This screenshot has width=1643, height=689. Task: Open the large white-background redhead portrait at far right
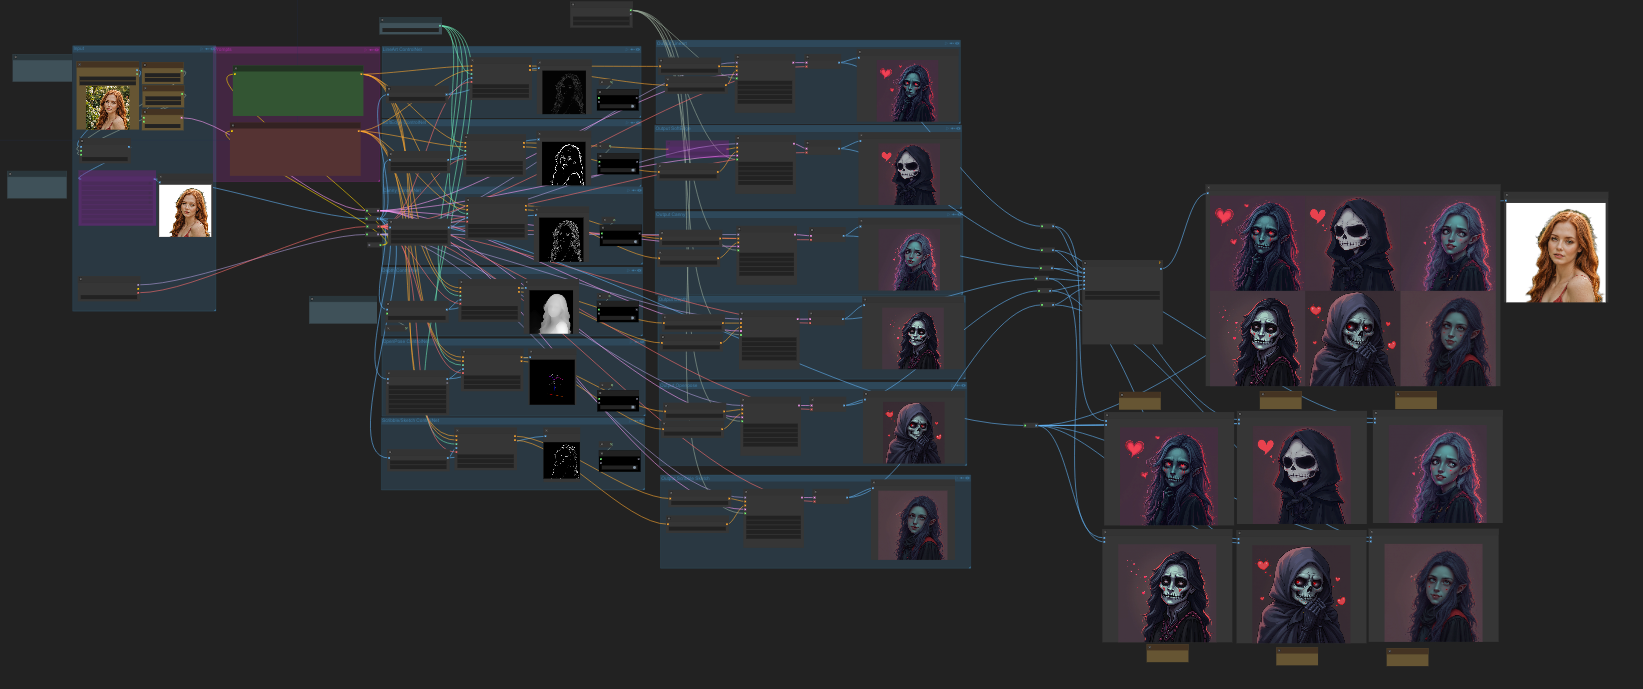click(x=1555, y=252)
